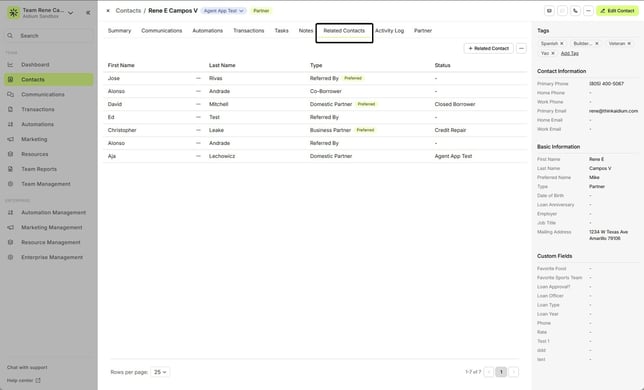
Task: Remove the Yao tag
Action: [553, 53]
